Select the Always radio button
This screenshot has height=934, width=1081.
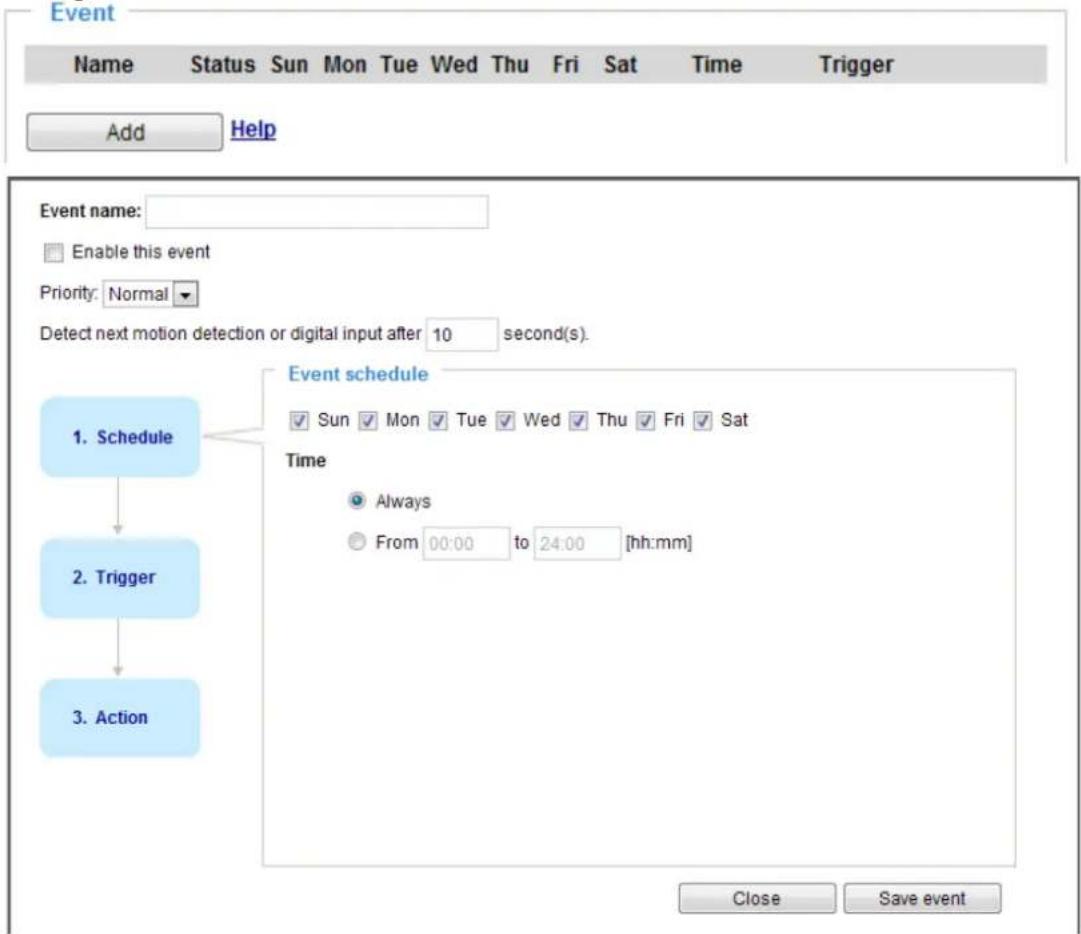pos(356,500)
